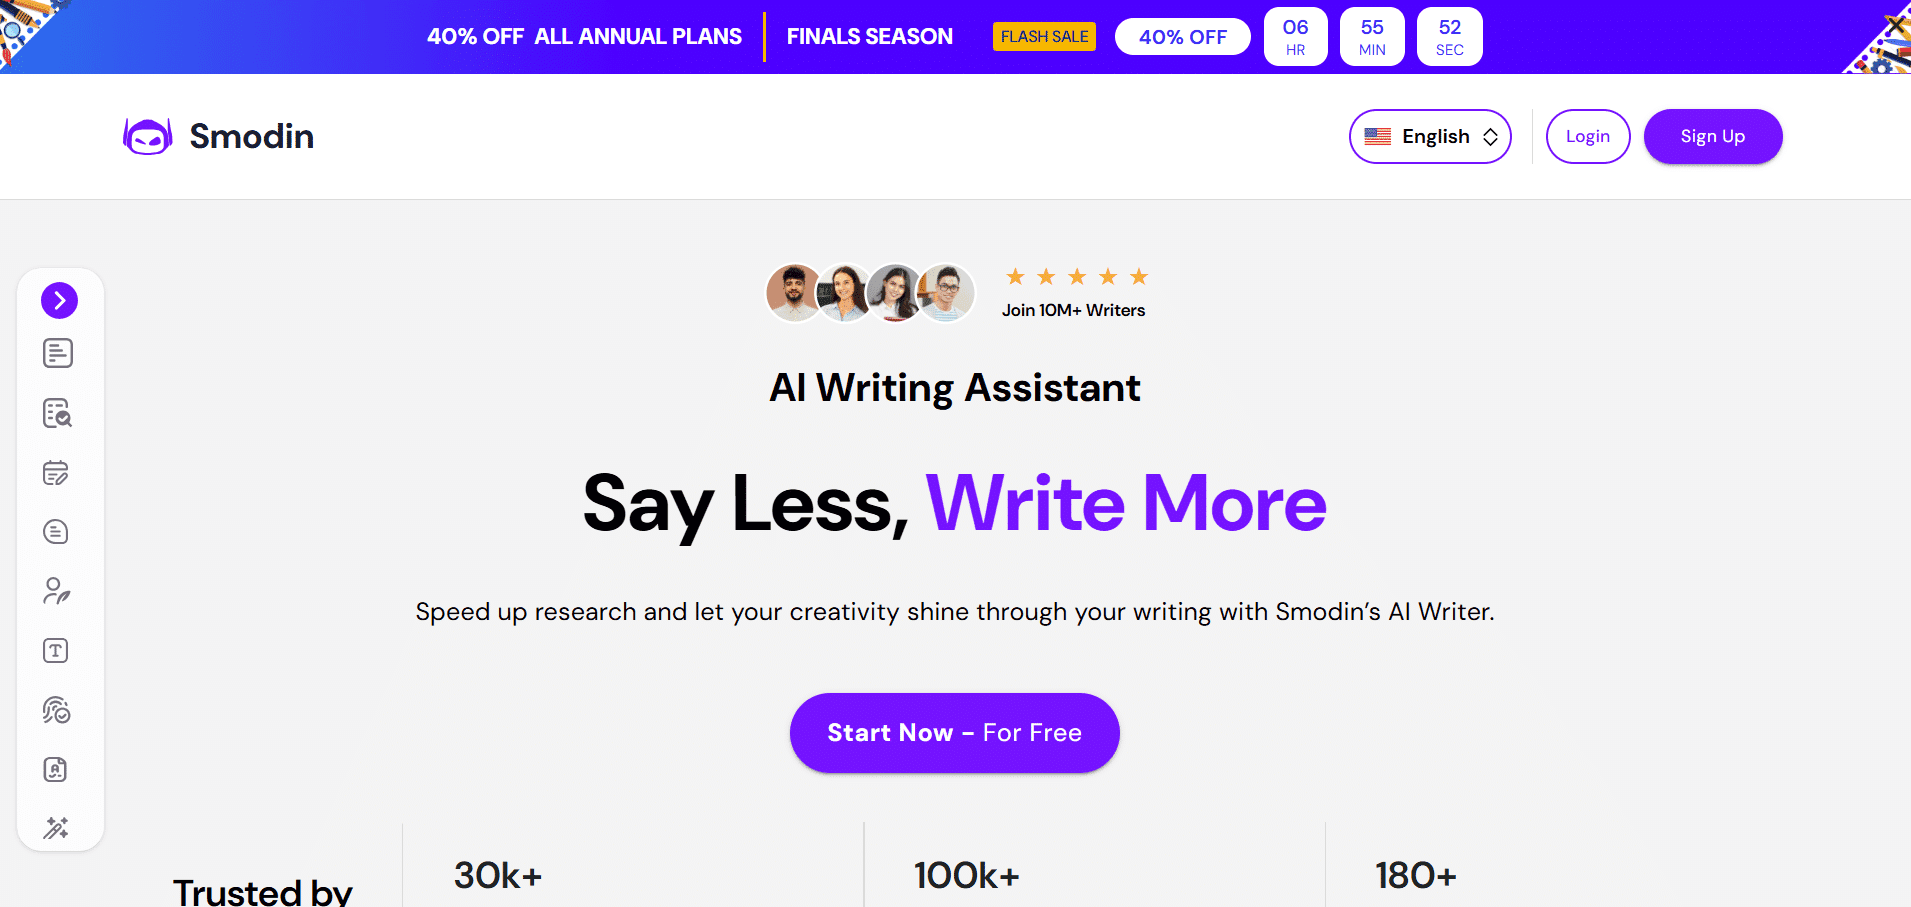Screen dimensions: 1911x907
Task: Click the writers' avatar group photos
Action: pos(870,293)
